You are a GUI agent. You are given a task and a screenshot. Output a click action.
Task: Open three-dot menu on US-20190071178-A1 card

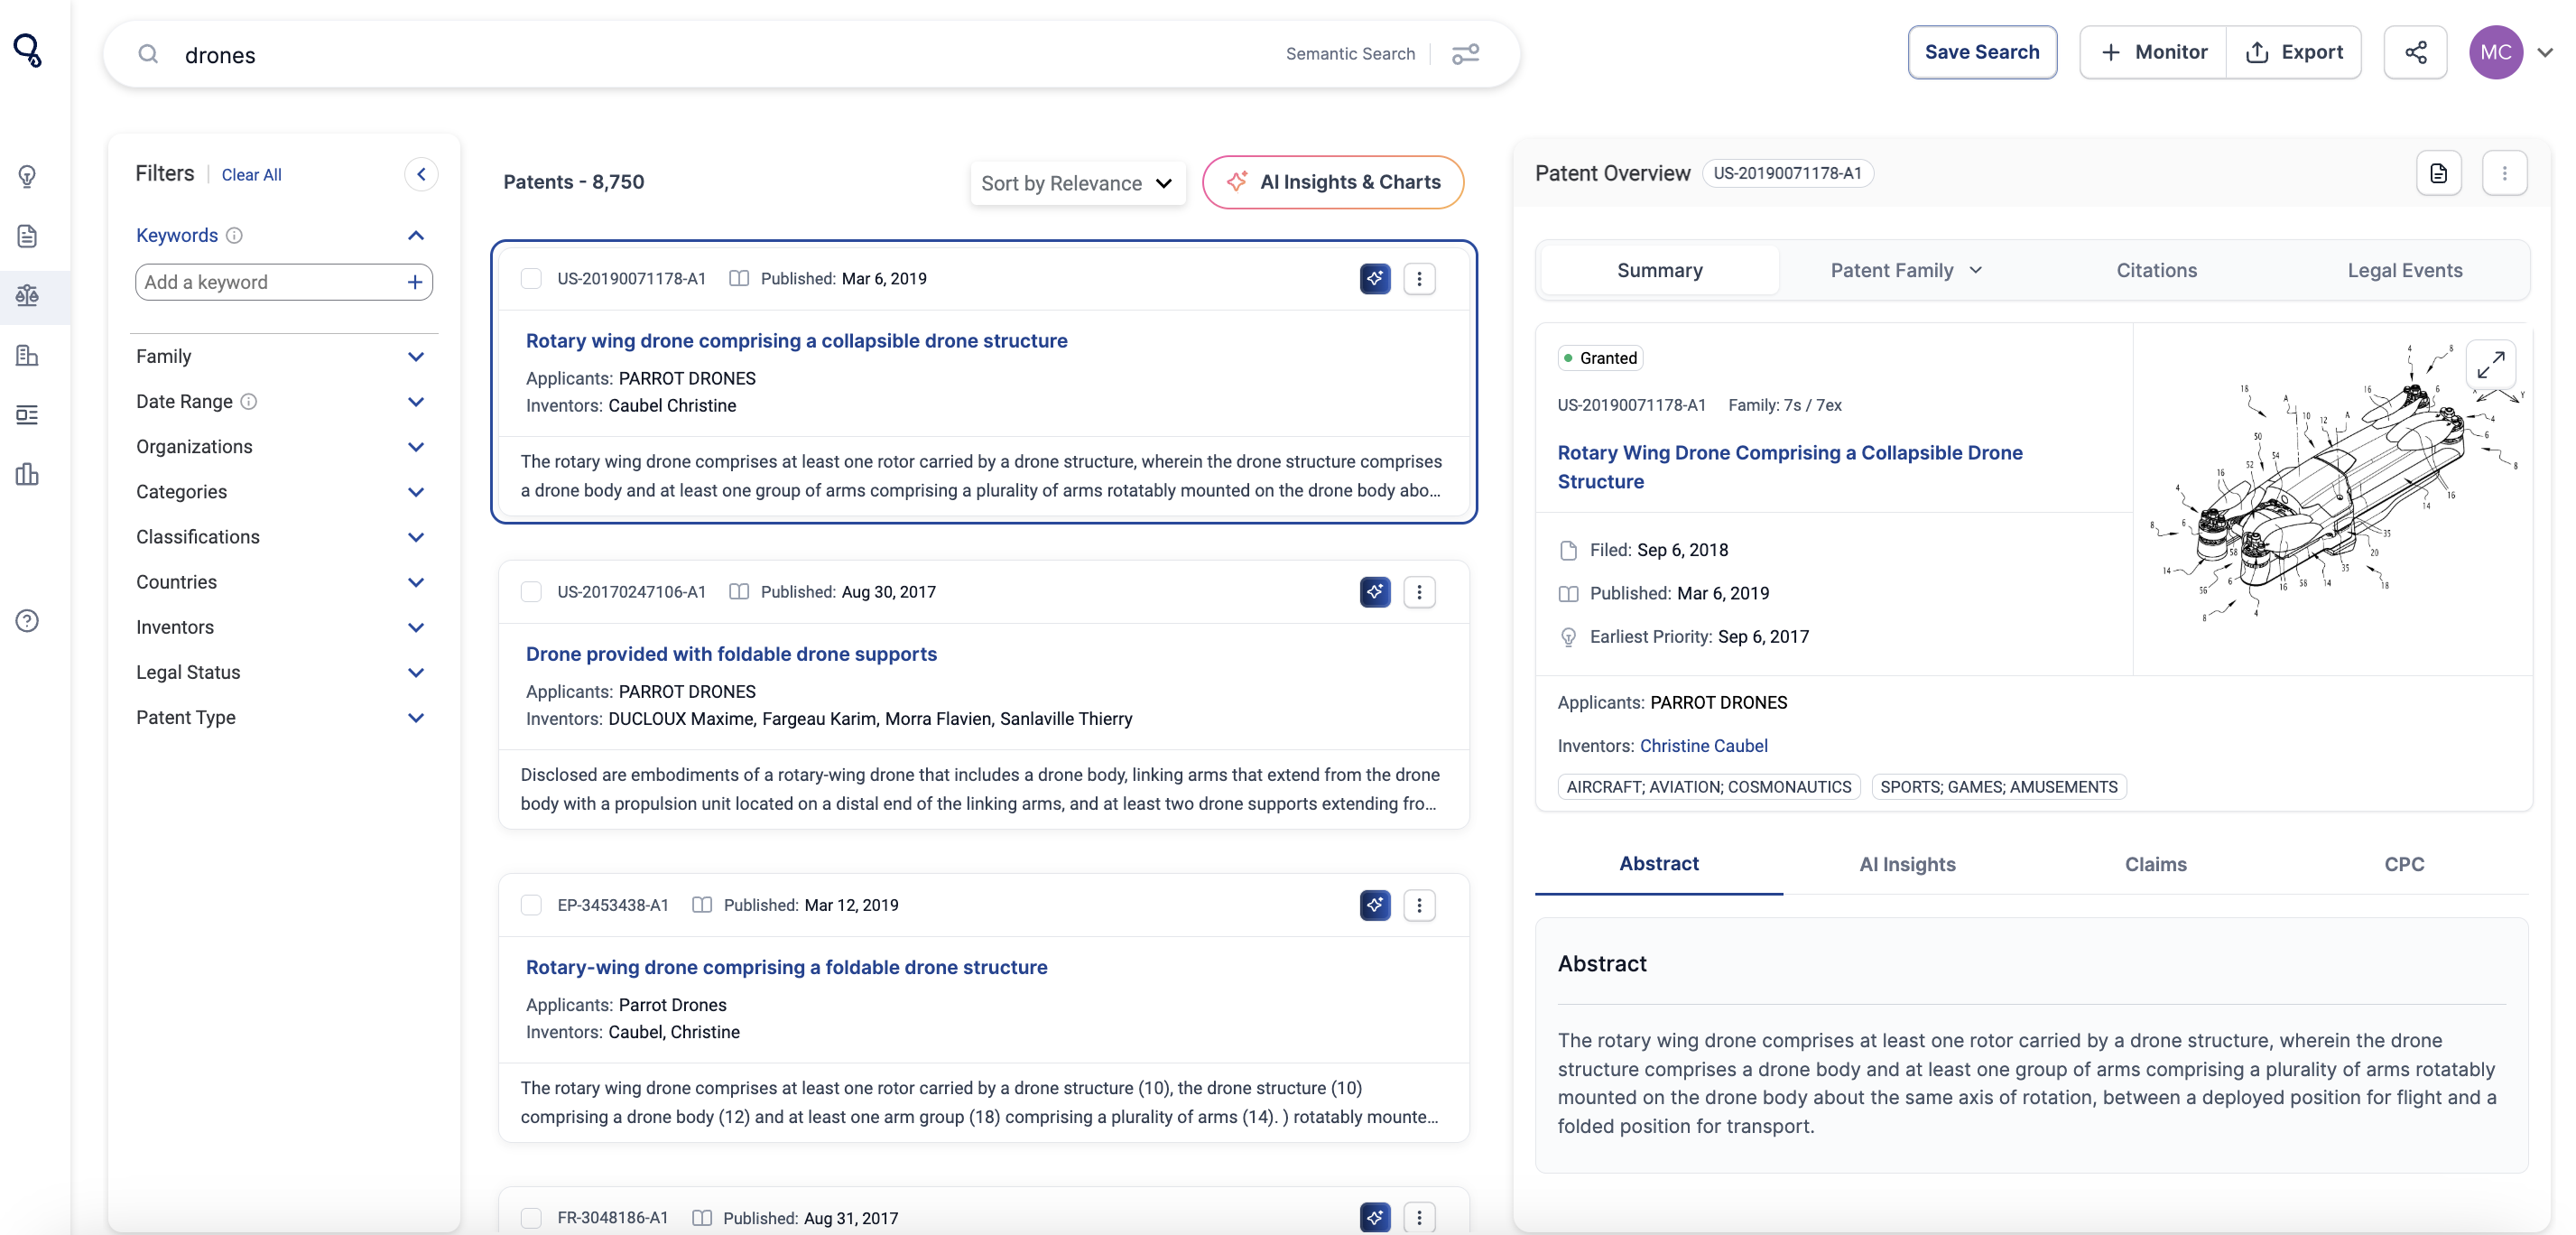point(1419,278)
